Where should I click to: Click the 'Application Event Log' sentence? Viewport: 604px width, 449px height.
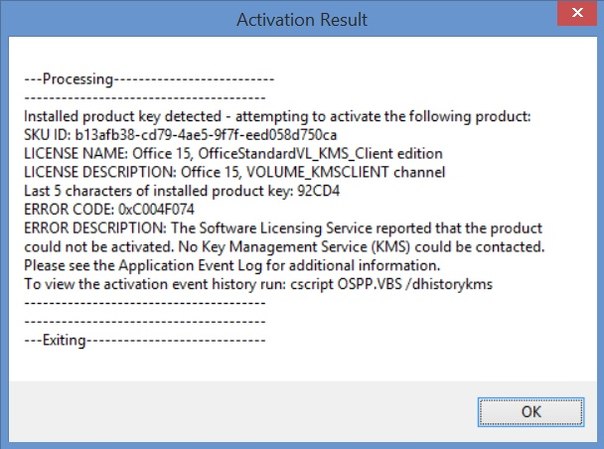(x=232, y=265)
